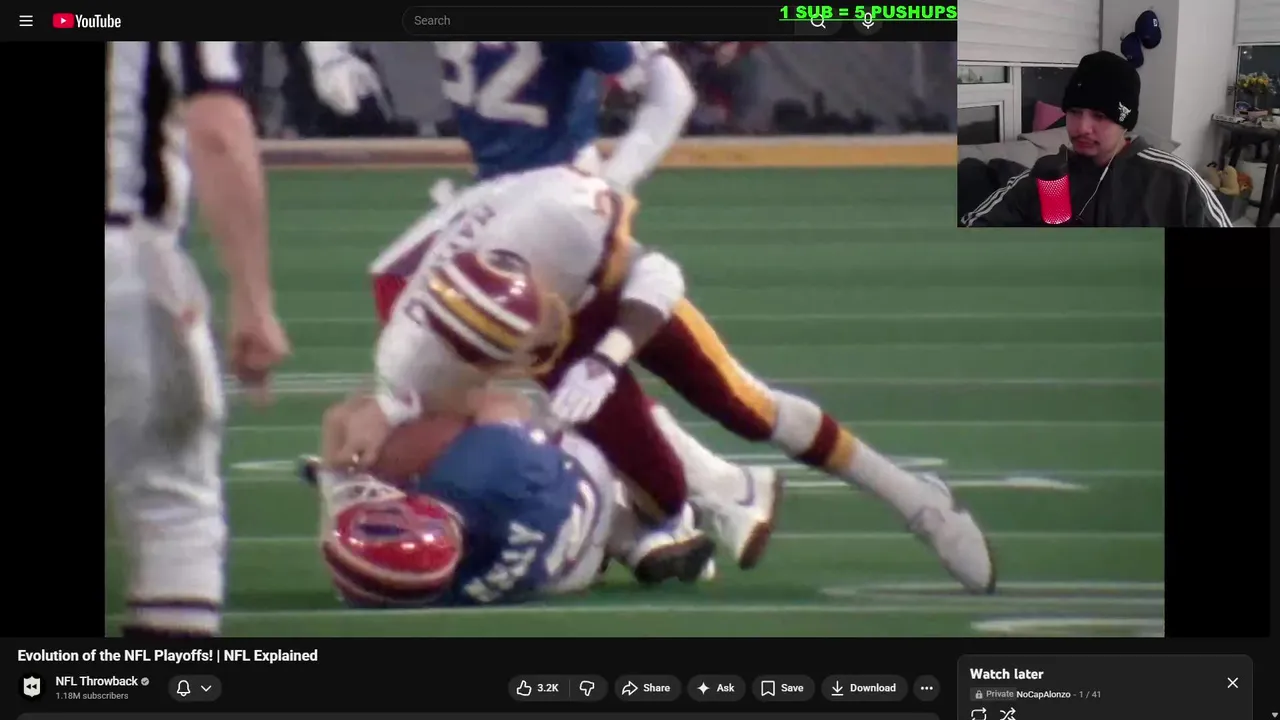Click the Private lock badge in Watch later
The image size is (1280, 720).
(x=994, y=694)
